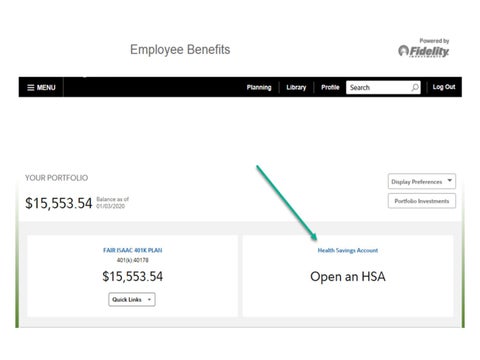Click the $15,553.54 401K plan balance
The height and width of the screenshot is (360, 480).
pos(133,276)
